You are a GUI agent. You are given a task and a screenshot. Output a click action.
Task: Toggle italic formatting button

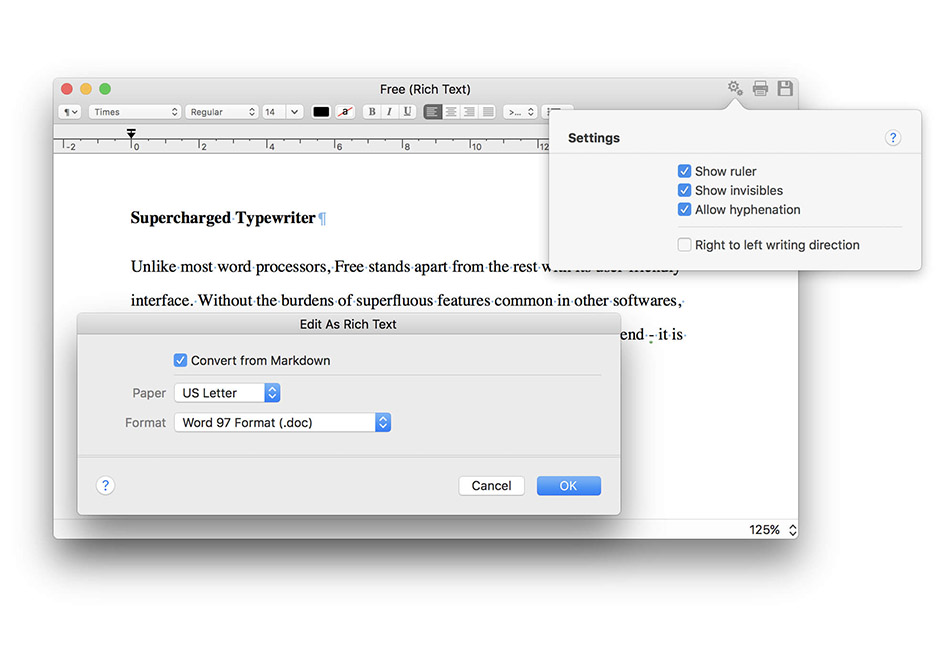(390, 112)
